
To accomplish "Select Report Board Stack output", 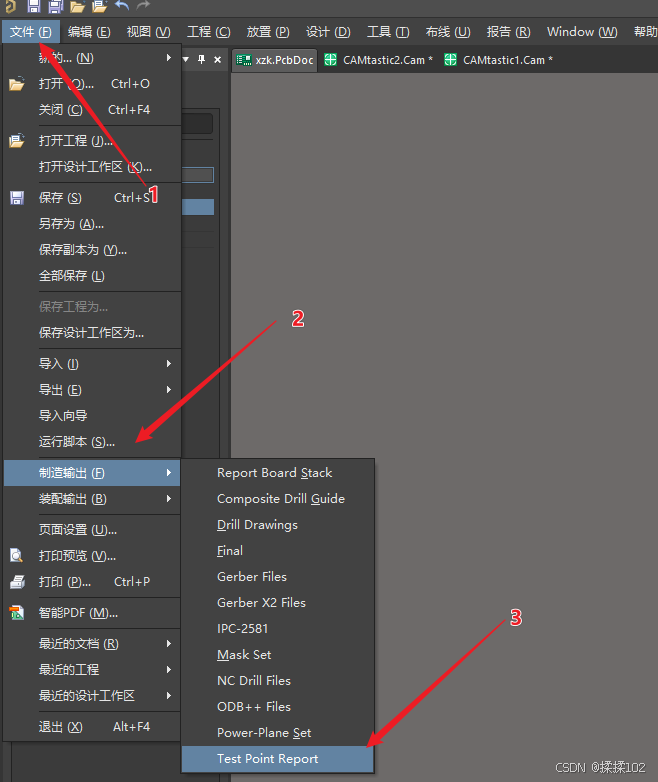I will pos(277,473).
